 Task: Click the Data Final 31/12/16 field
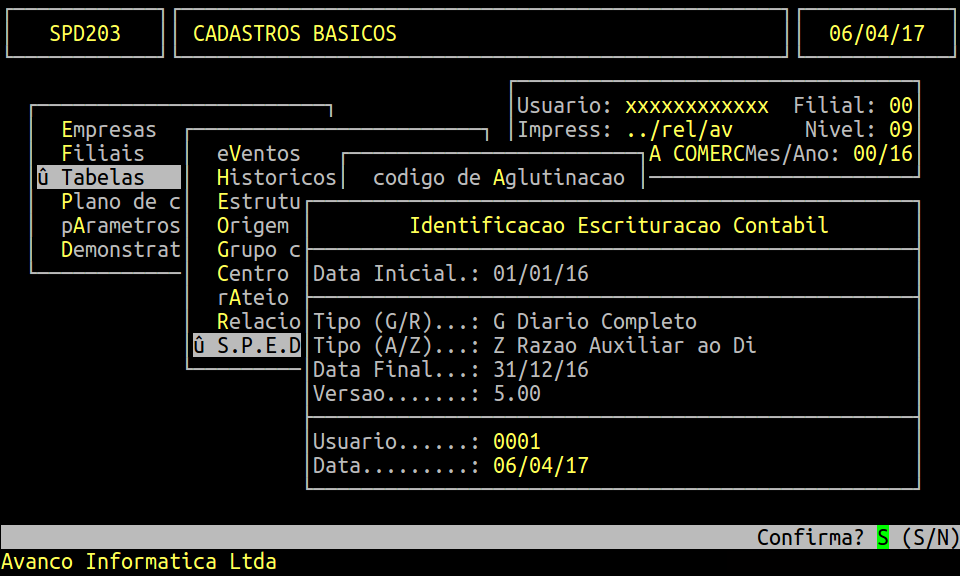click(x=540, y=370)
